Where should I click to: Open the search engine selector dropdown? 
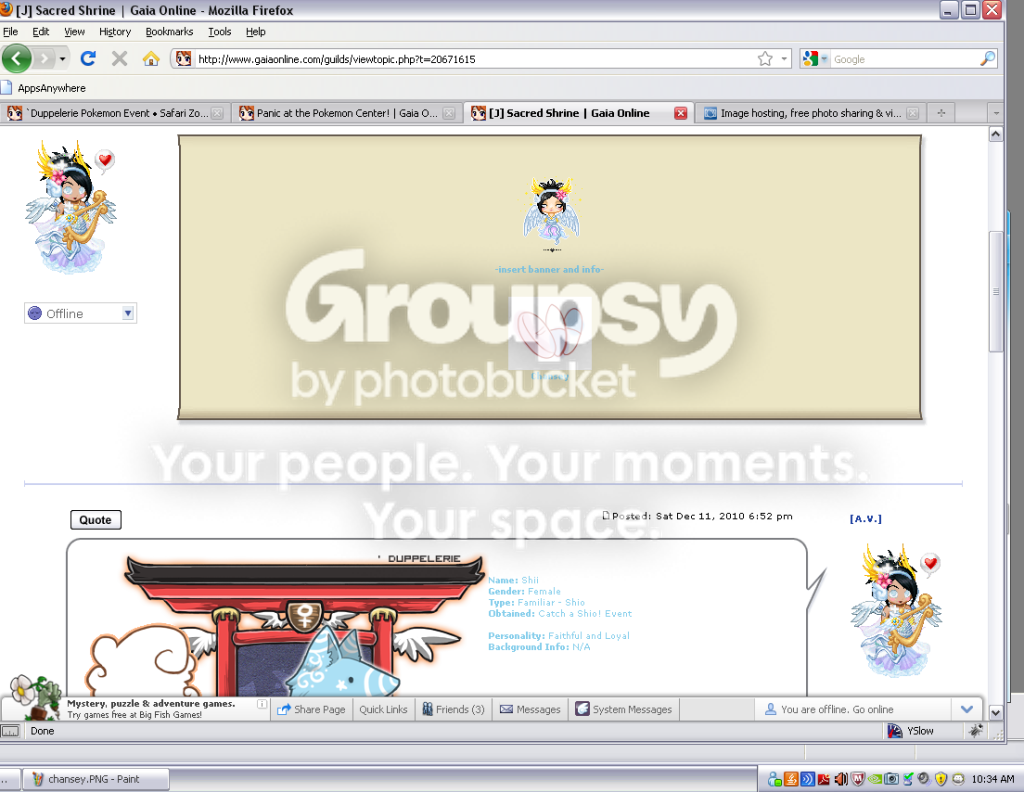click(815, 59)
